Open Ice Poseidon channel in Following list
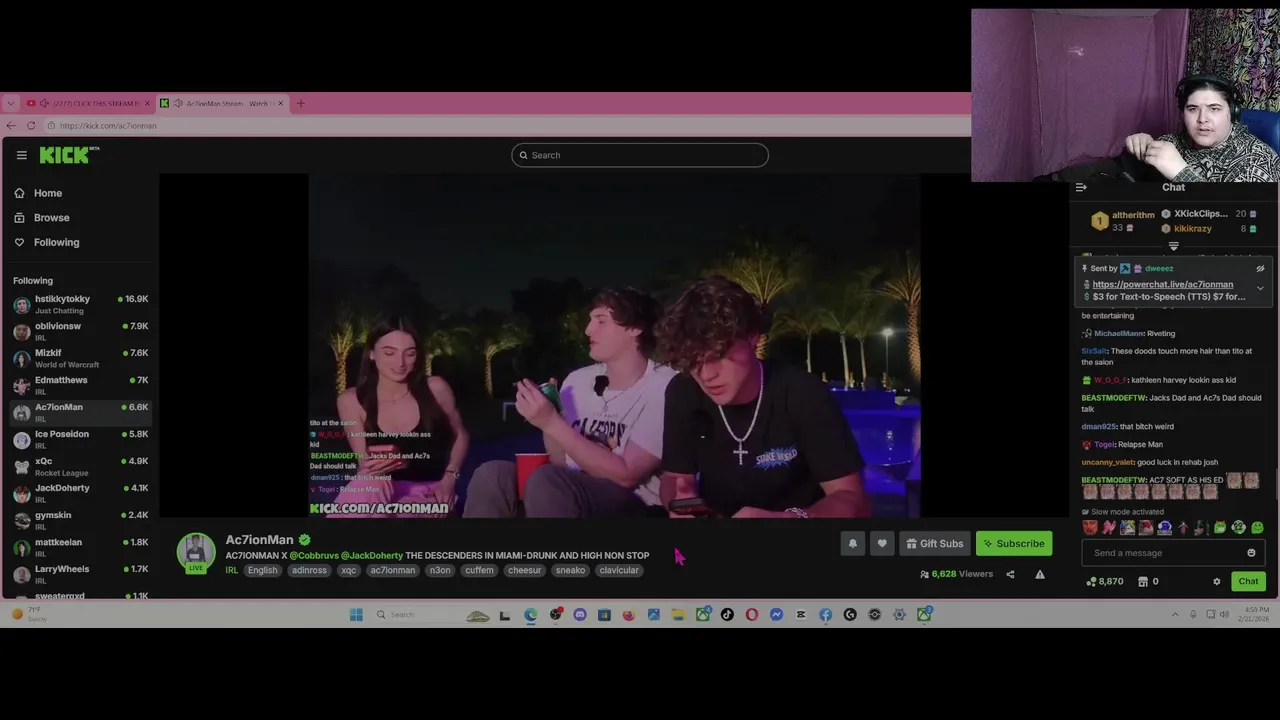Image resolution: width=1280 pixels, height=720 pixels. point(80,439)
